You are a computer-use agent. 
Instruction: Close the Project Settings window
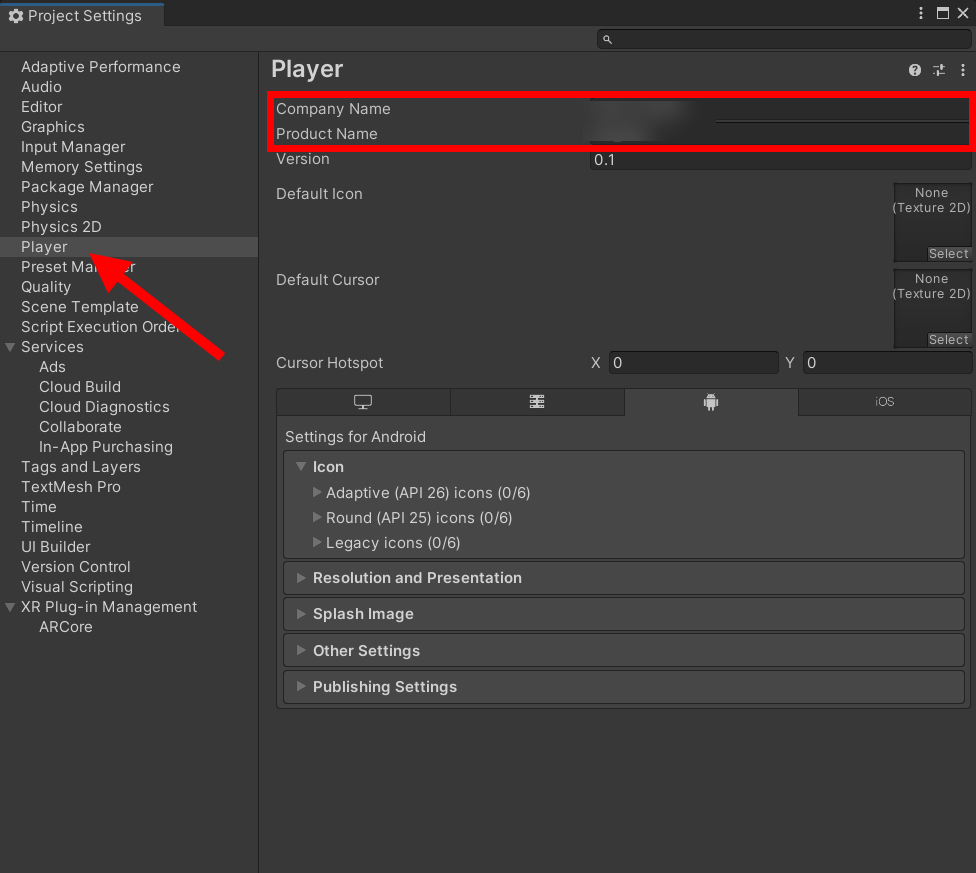962,13
